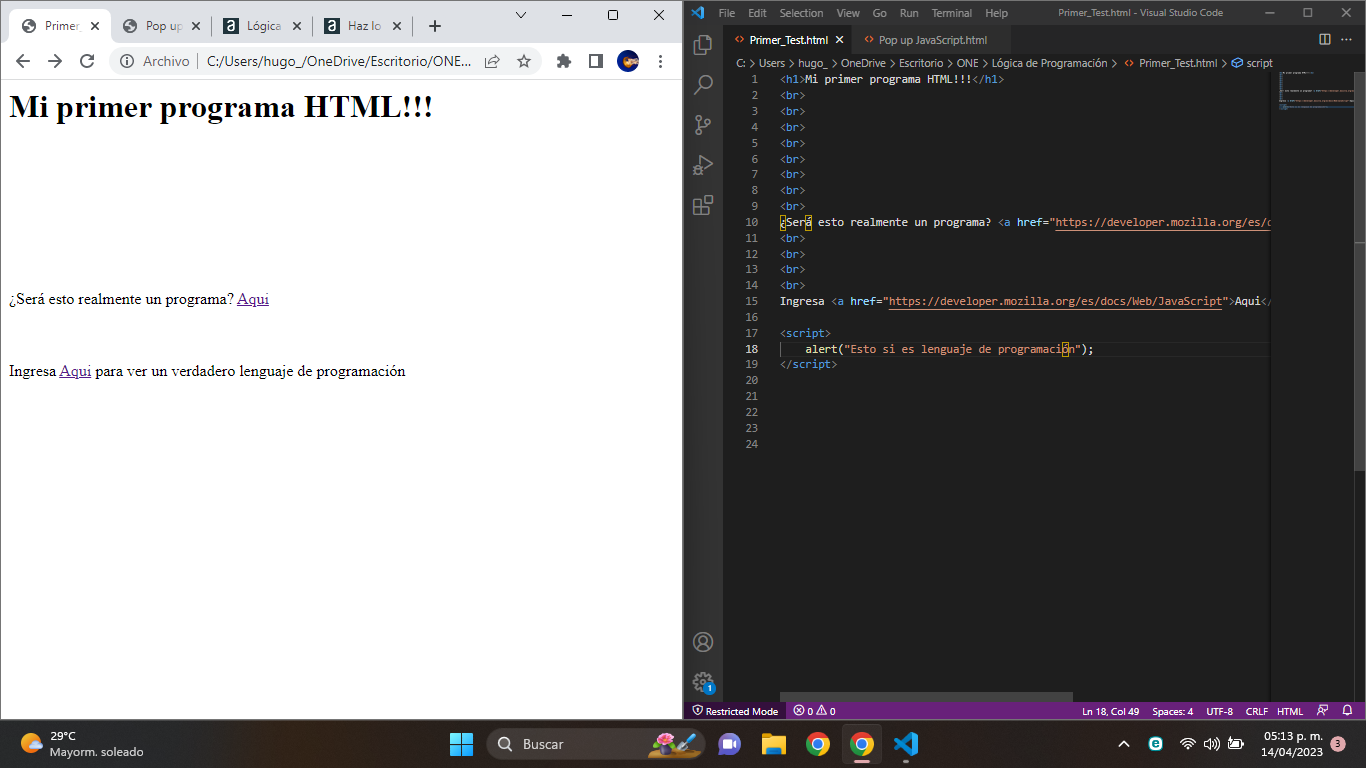Expand the ONE breadcrumb folder
Image resolution: width=1366 pixels, height=768 pixels.
point(967,63)
